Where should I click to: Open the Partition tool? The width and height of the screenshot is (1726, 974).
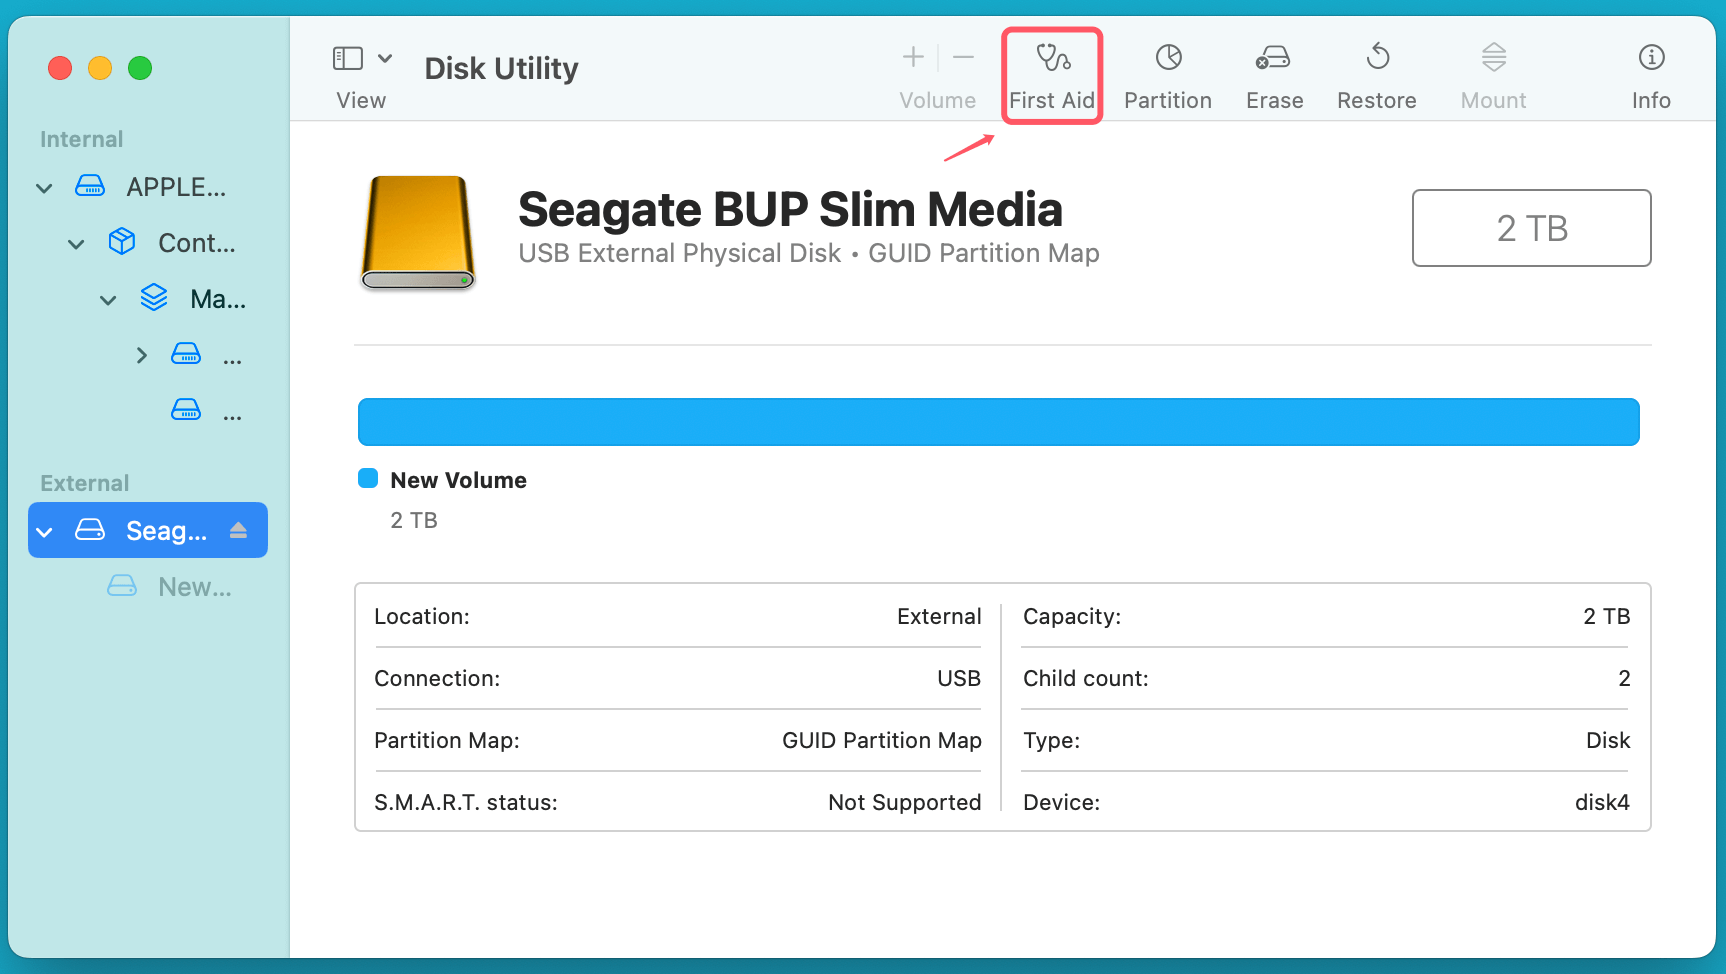click(1167, 74)
